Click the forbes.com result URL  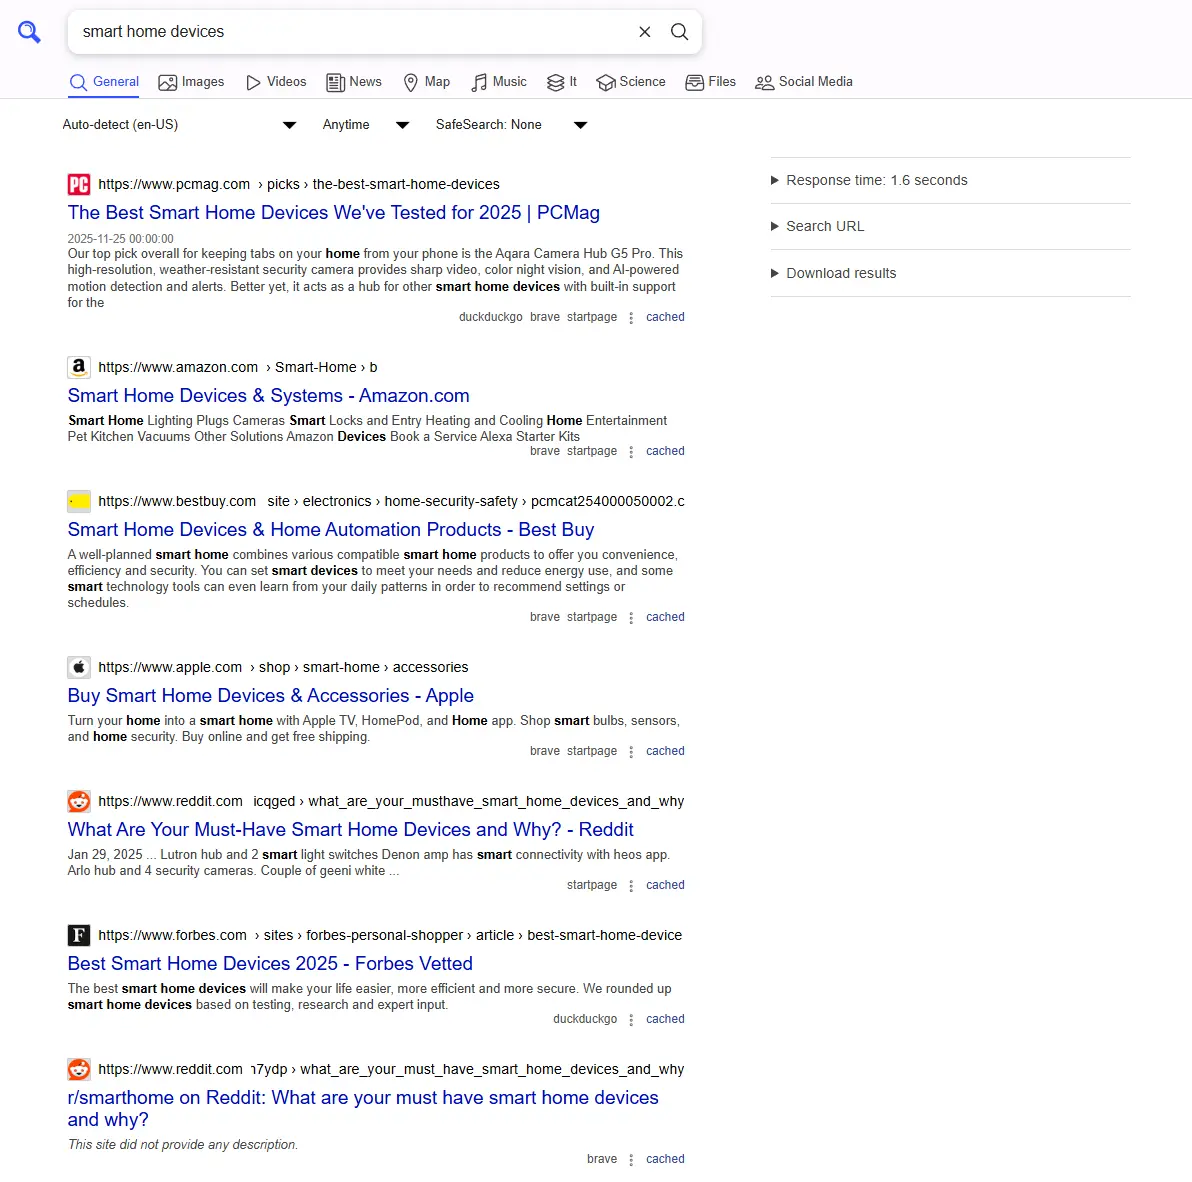click(x=390, y=936)
